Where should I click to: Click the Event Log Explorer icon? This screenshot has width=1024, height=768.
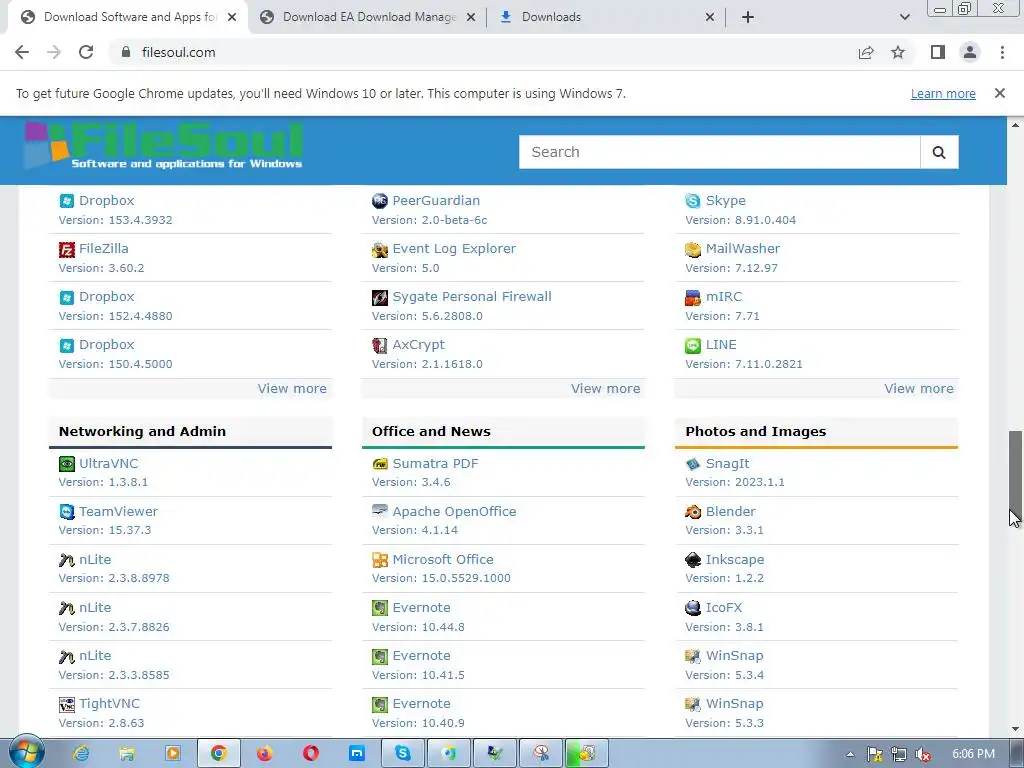pyautogui.click(x=379, y=249)
